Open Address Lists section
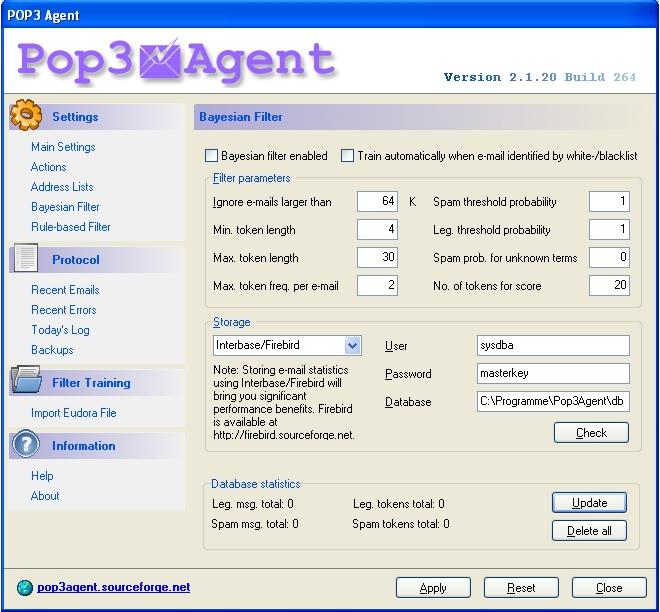The image size is (660, 612). pyautogui.click(x=62, y=187)
